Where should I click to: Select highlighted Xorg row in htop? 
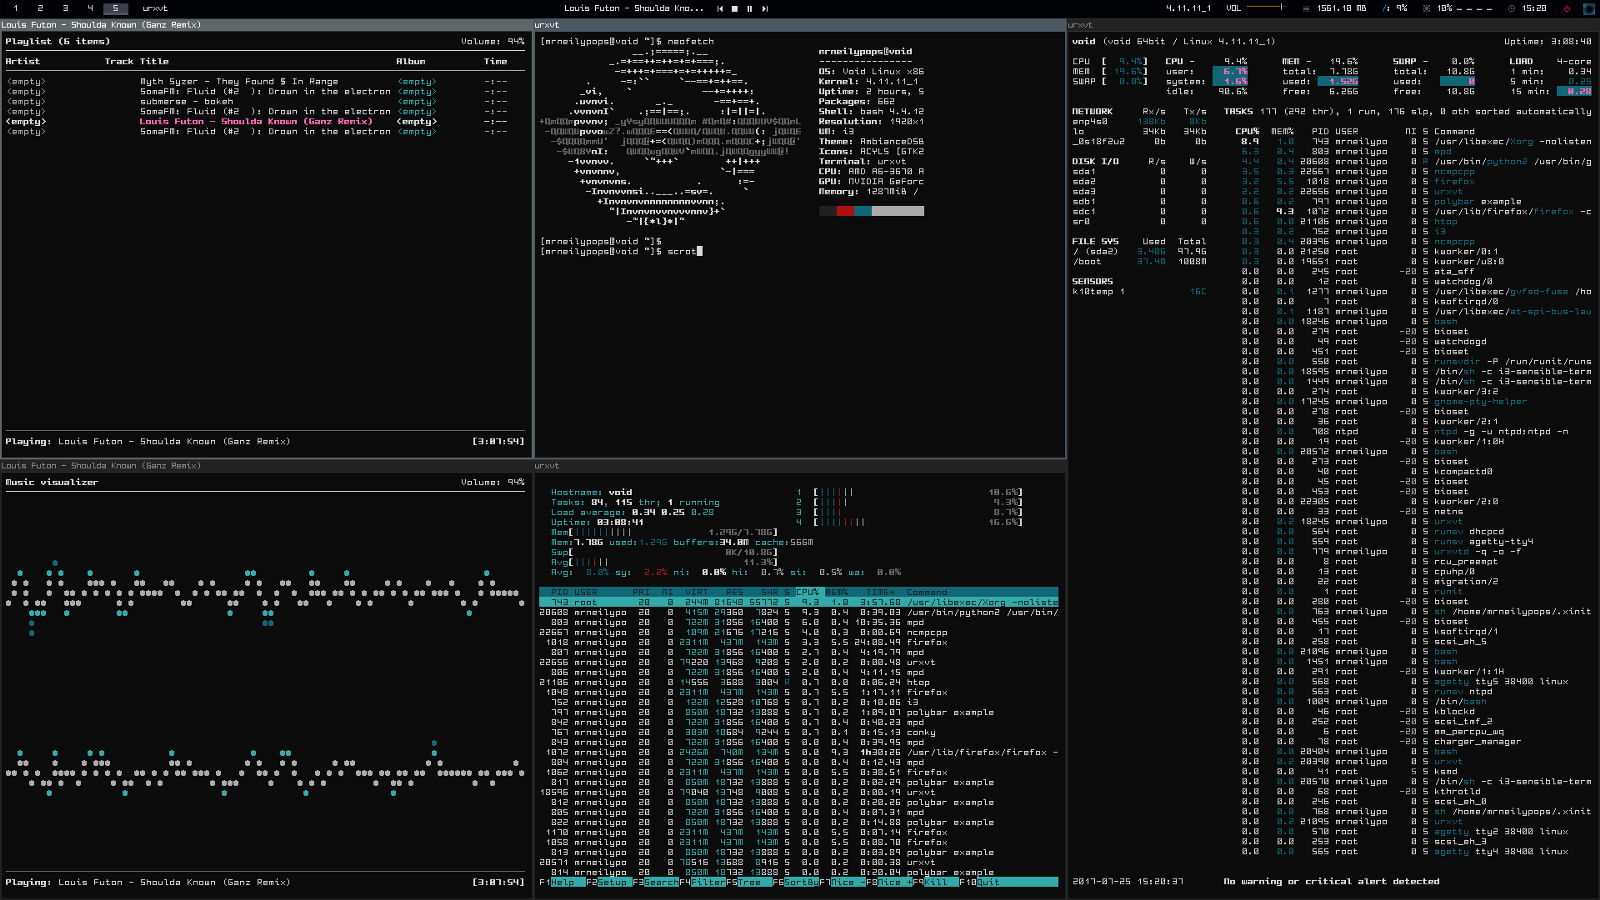[798, 602]
